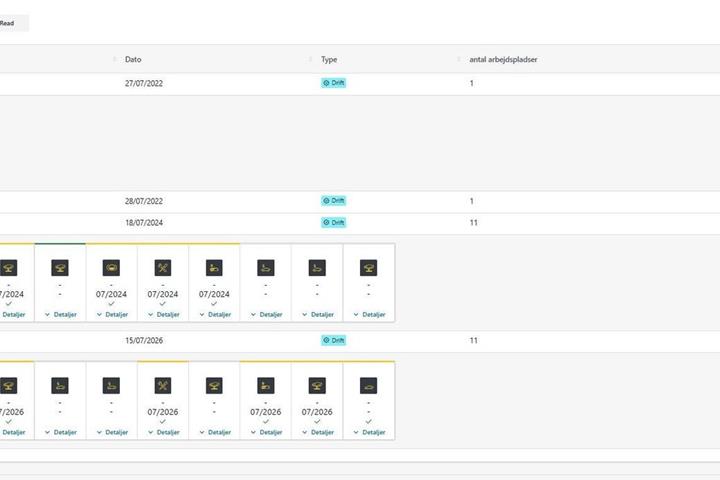Viewport: 720px width, 480px height.
Task: Expand Detaljer on the mask icon card
Action: (x=112, y=315)
